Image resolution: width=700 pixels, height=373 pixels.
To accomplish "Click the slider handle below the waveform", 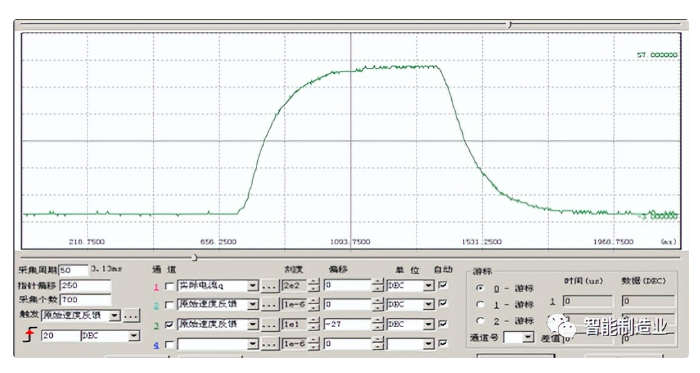I will [195, 257].
